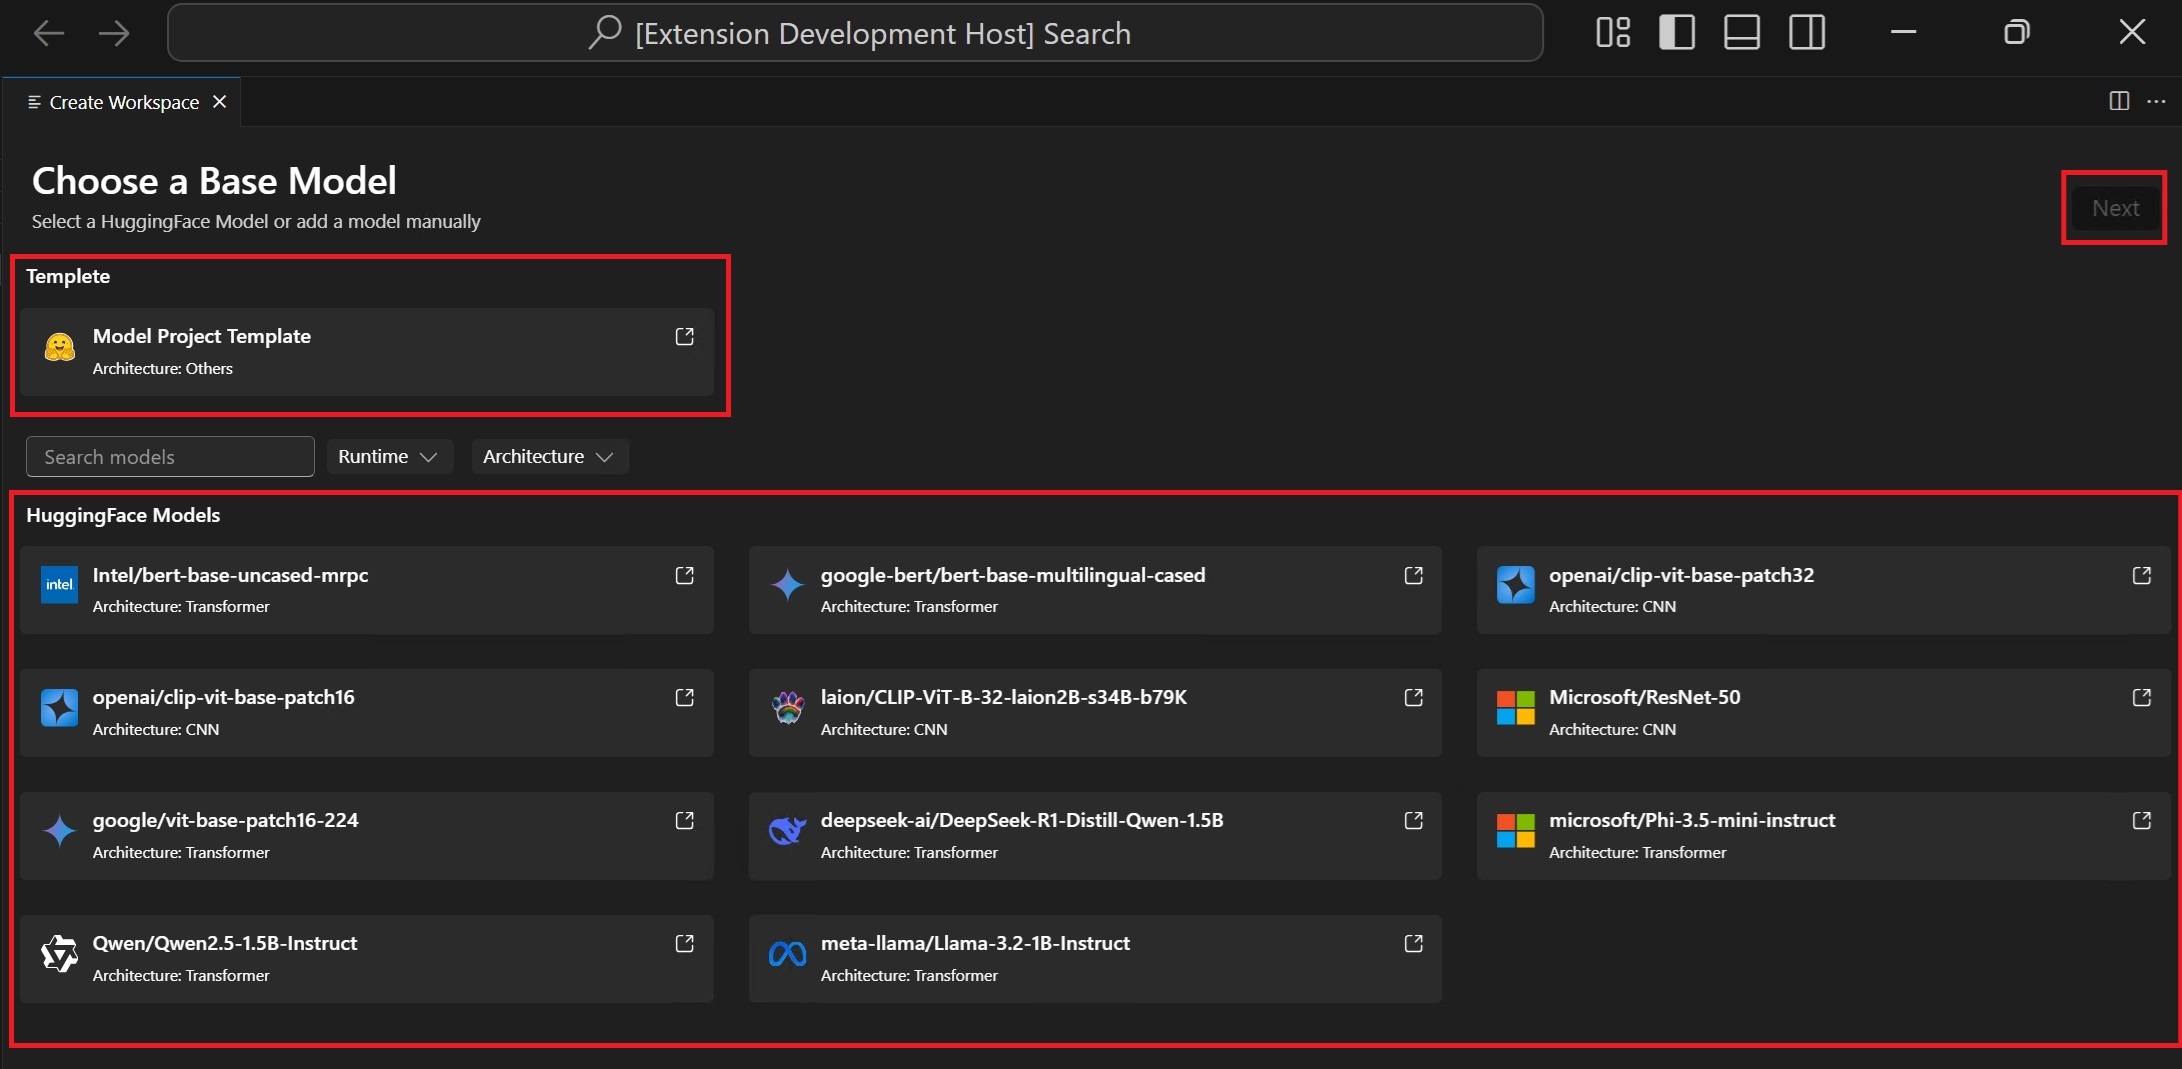Open external link for laion/CLIP-ViT-B-32 model

pos(1413,698)
